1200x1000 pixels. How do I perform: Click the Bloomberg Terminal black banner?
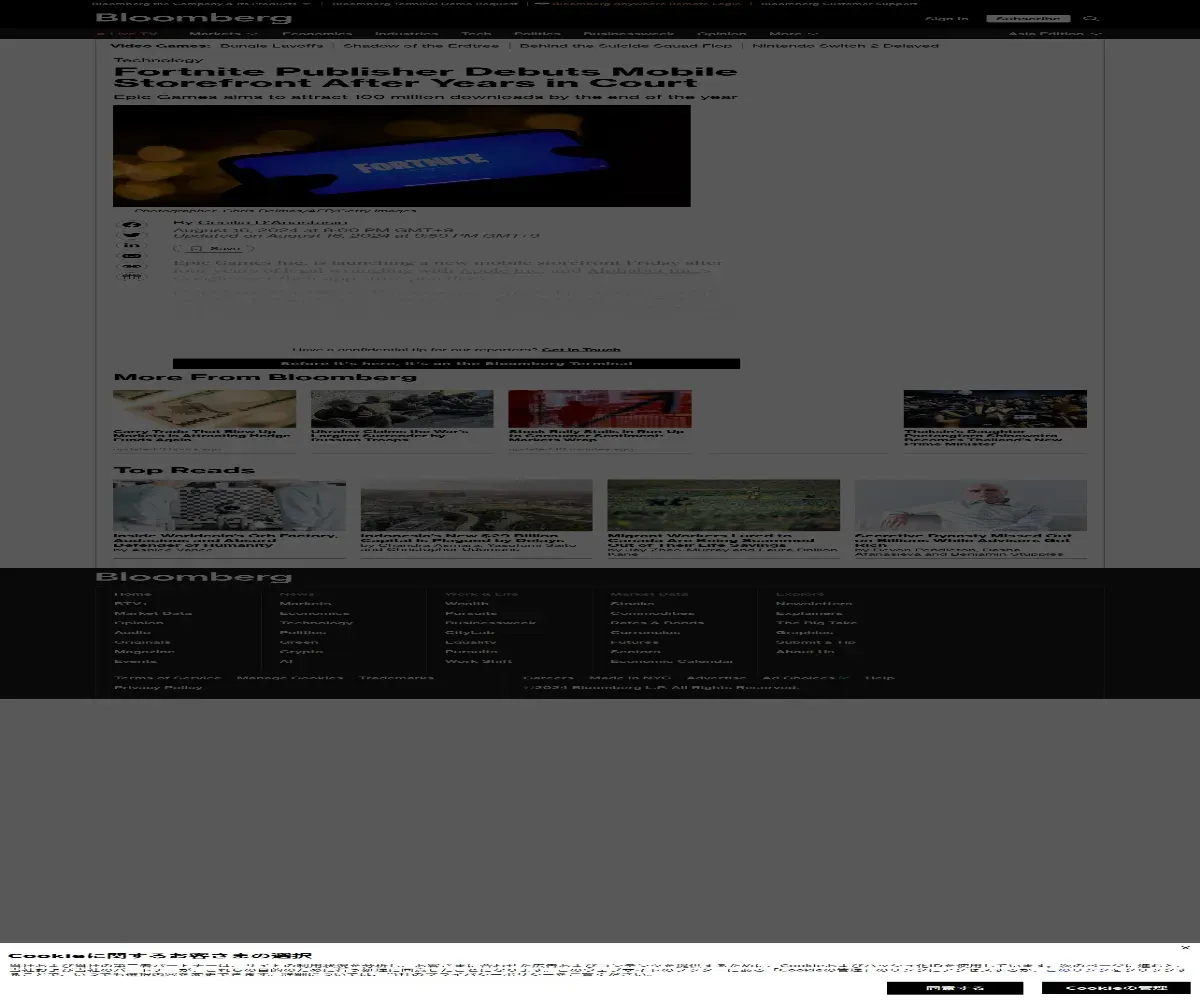pos(456,364)
